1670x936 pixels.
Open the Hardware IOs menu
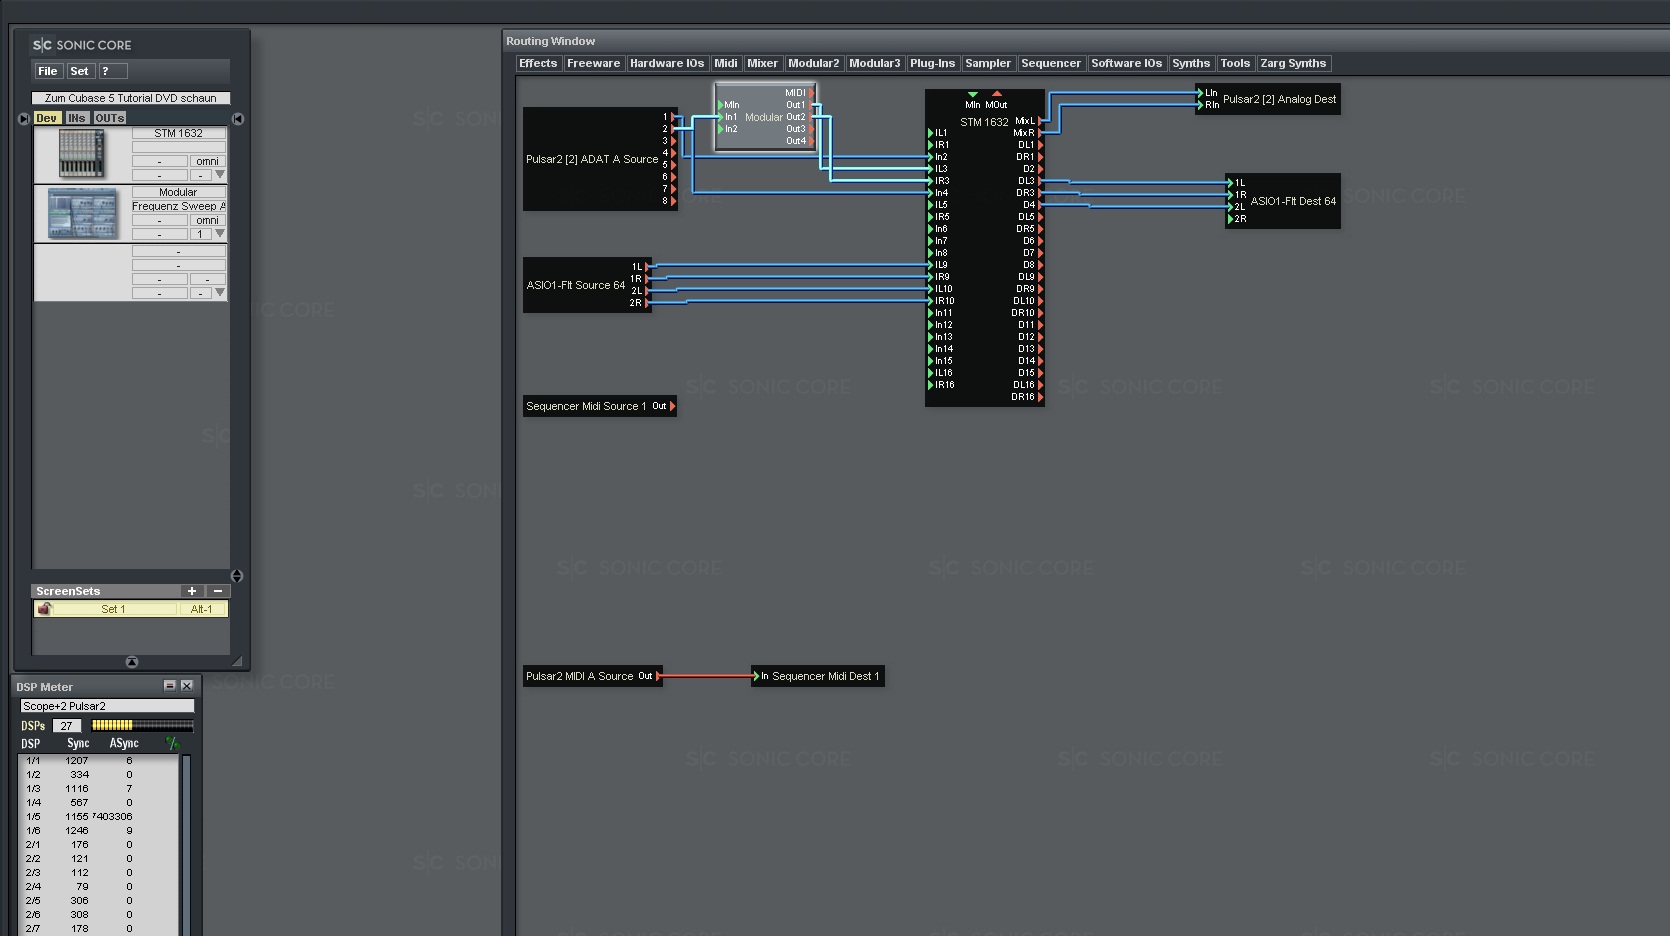point(667,63)
